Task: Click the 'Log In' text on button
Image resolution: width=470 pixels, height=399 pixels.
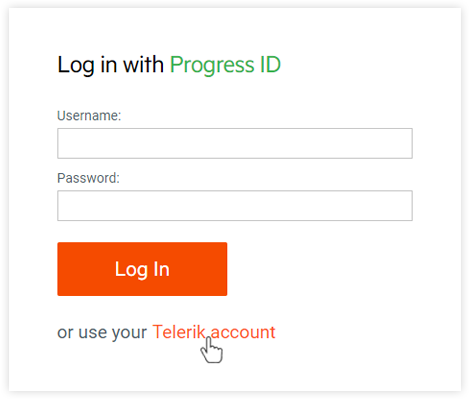Action: (142, 269)
